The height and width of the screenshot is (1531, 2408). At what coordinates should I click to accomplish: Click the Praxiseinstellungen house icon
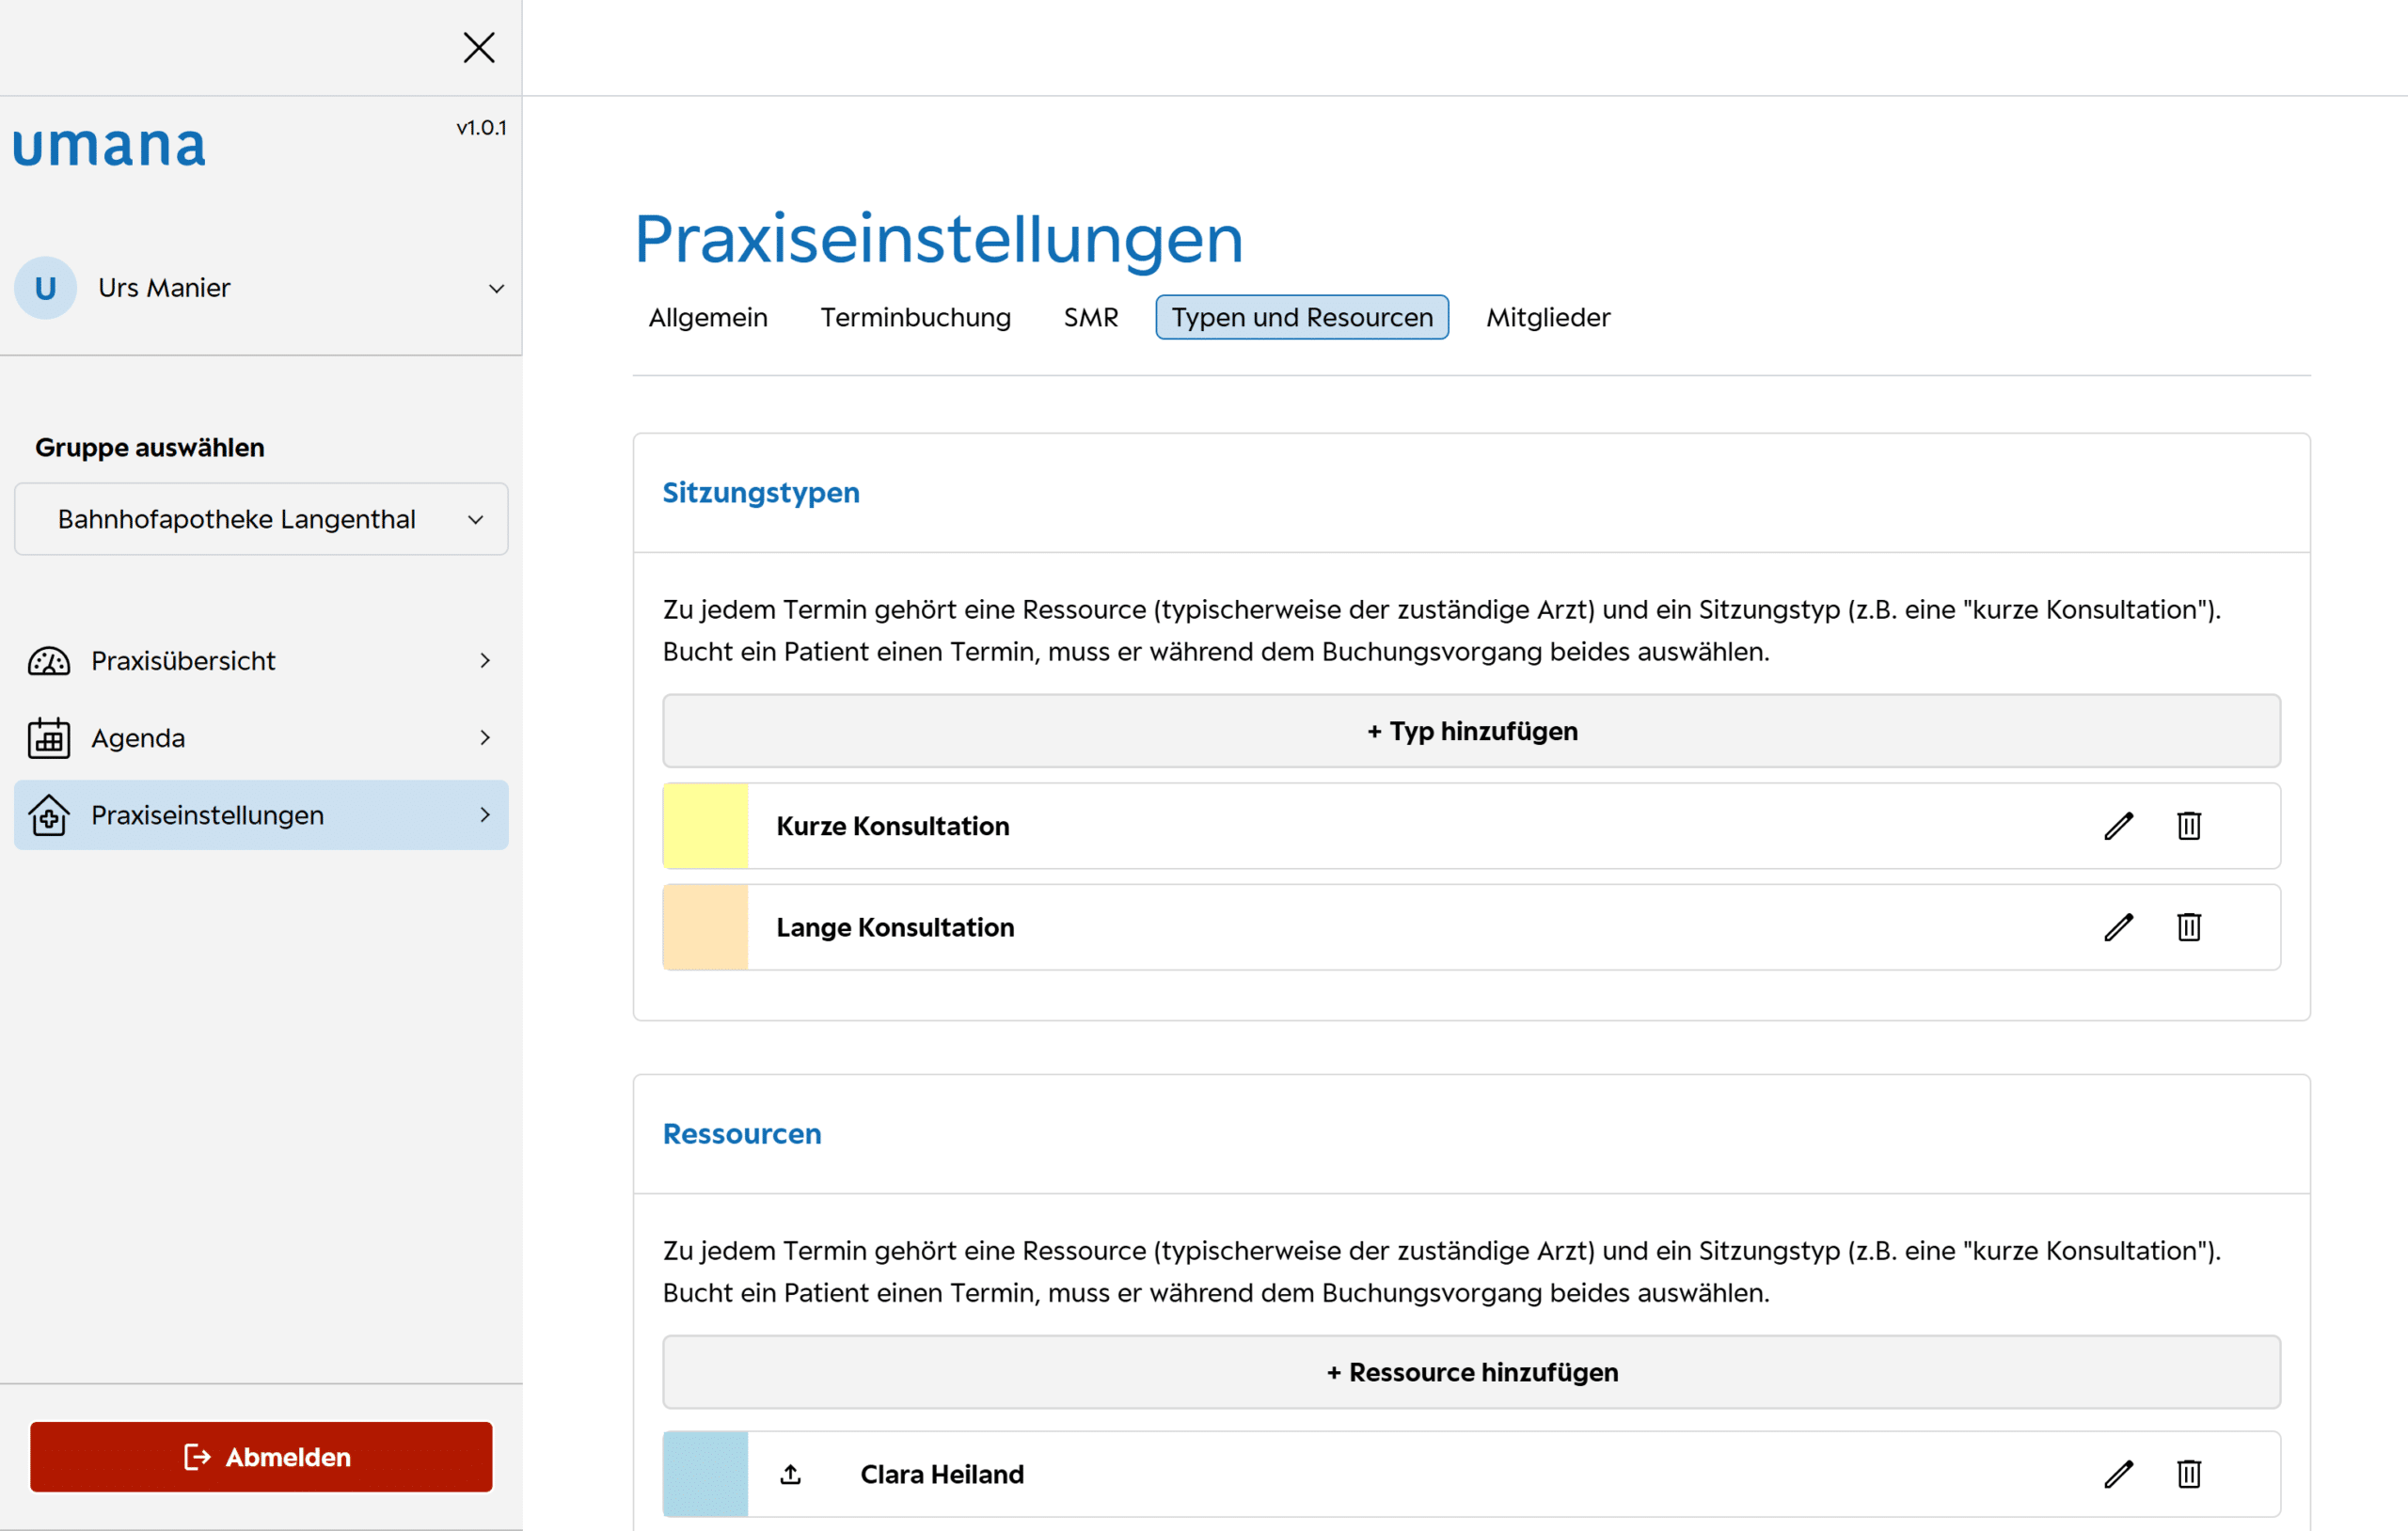[49, 815]
